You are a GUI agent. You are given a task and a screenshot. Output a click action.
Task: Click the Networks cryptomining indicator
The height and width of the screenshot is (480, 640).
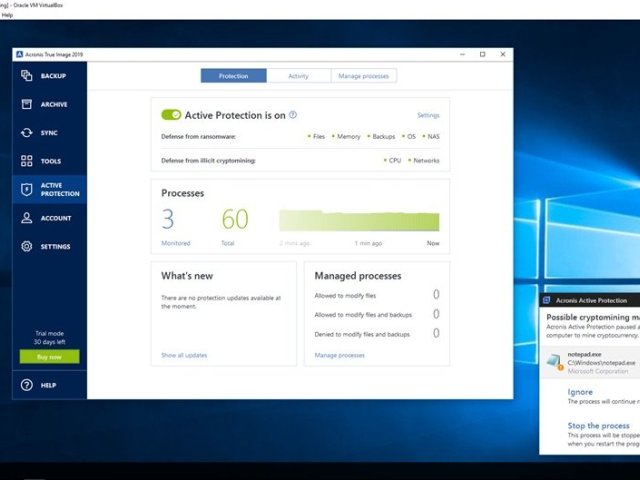[424, 160]
